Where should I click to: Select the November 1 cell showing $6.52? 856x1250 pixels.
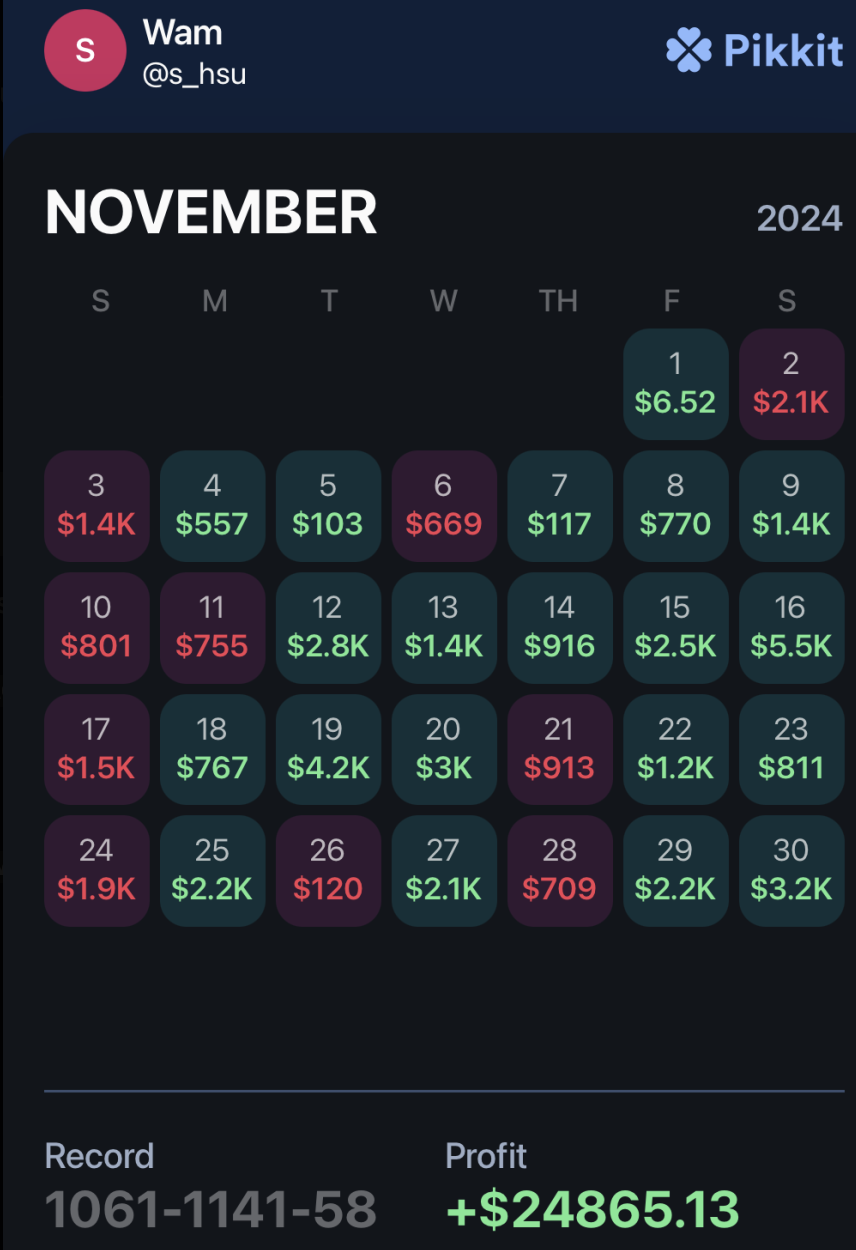(x=675, y=384)
